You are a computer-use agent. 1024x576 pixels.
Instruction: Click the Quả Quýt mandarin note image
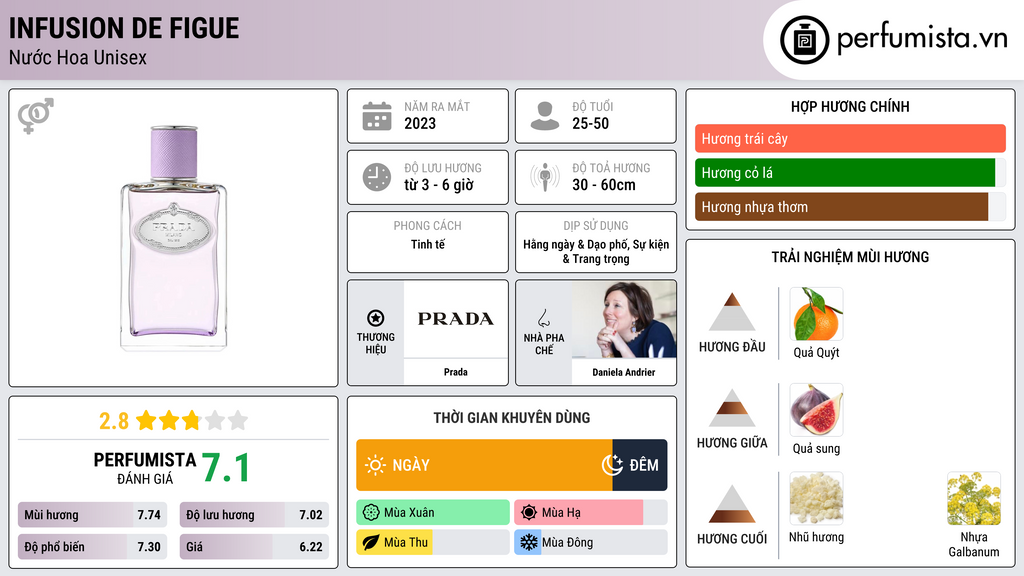(816, 314)
